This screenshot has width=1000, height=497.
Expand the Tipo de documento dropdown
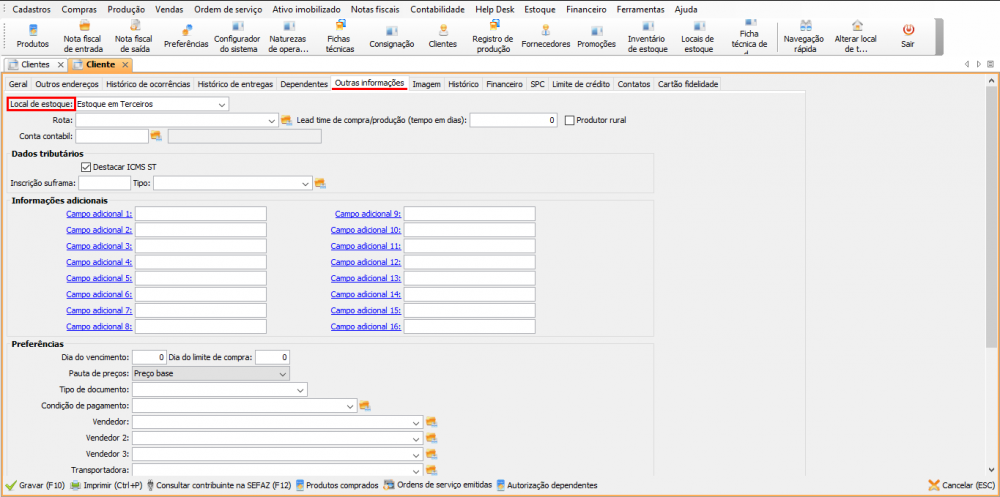pyautogui.click(x=300, y=390)
